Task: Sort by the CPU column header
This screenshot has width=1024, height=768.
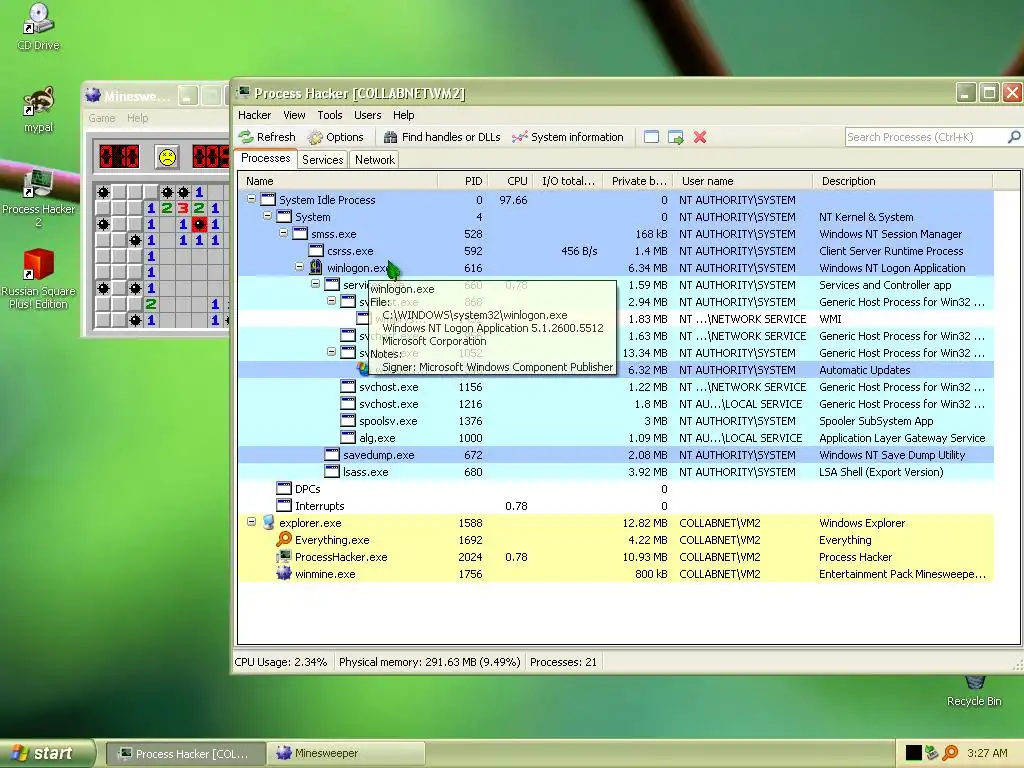Action: coord(511,181)
